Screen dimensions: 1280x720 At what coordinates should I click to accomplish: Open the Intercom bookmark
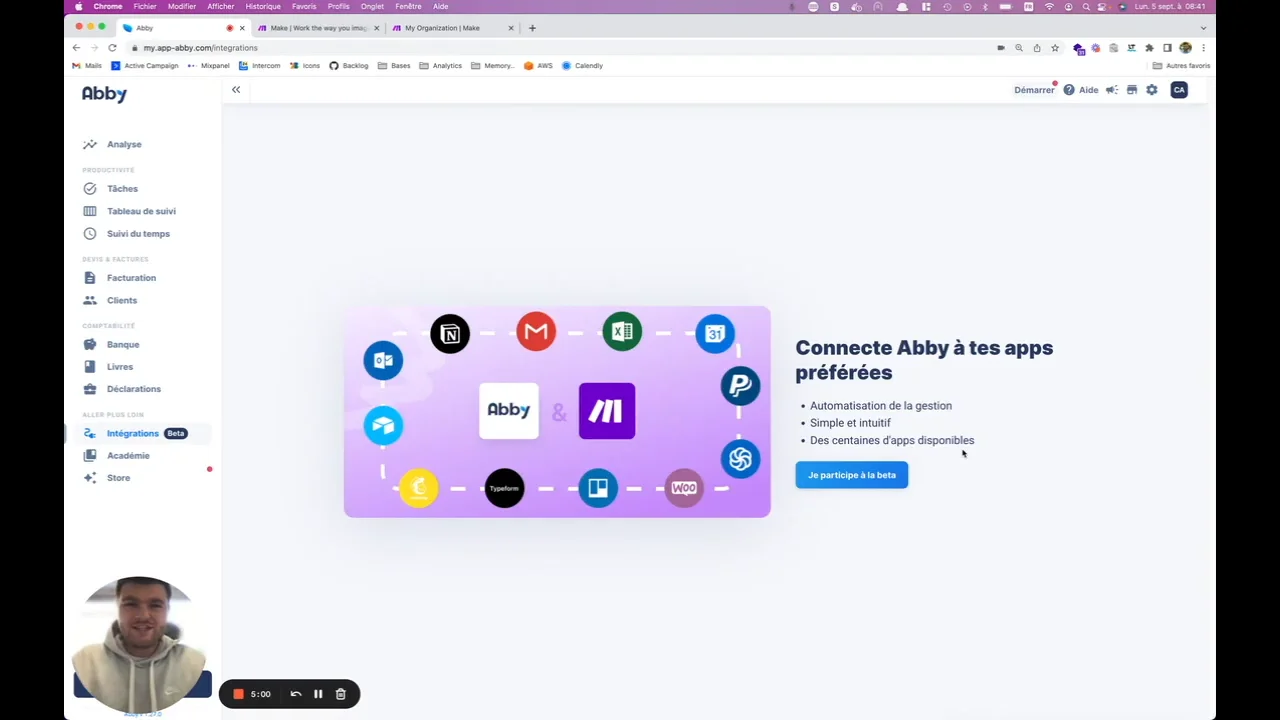tap(259, 66)
